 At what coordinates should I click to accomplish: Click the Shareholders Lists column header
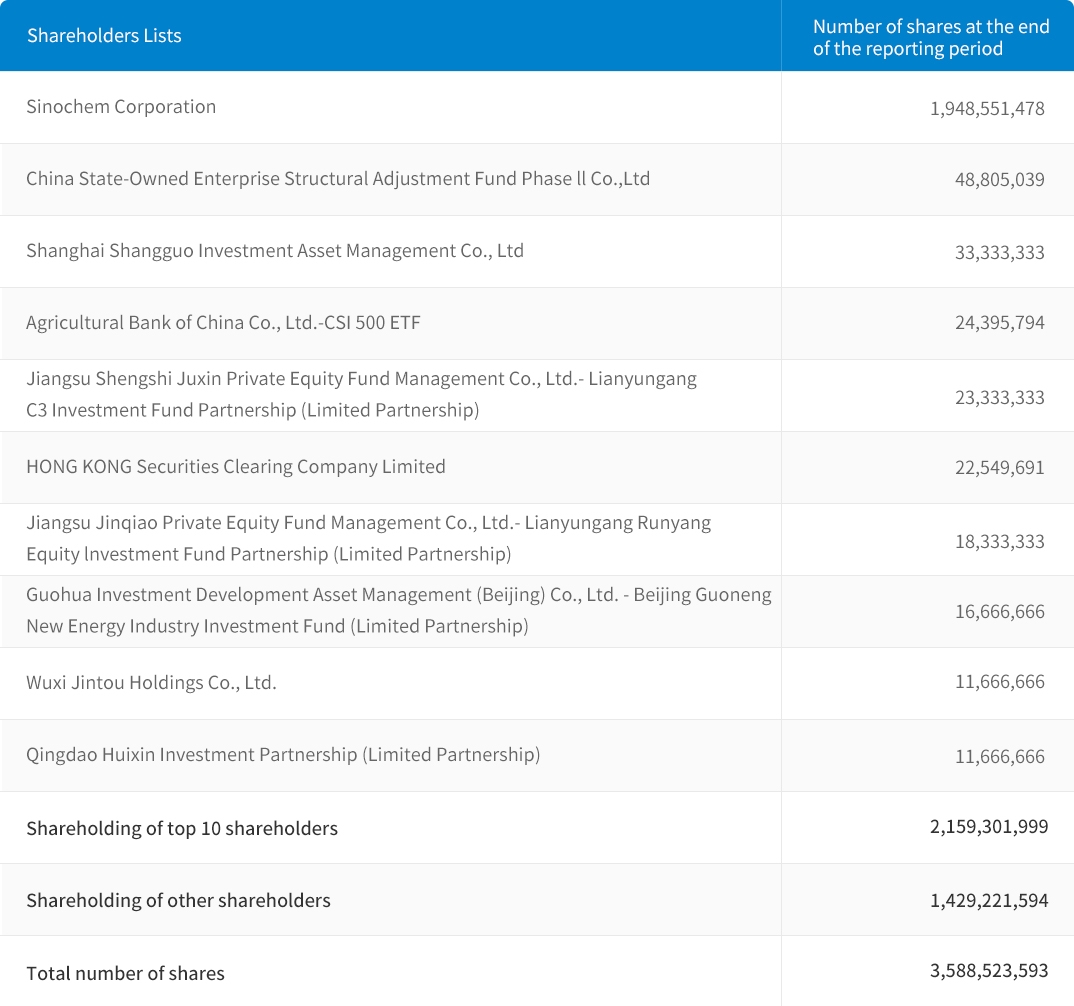point(104,36)
